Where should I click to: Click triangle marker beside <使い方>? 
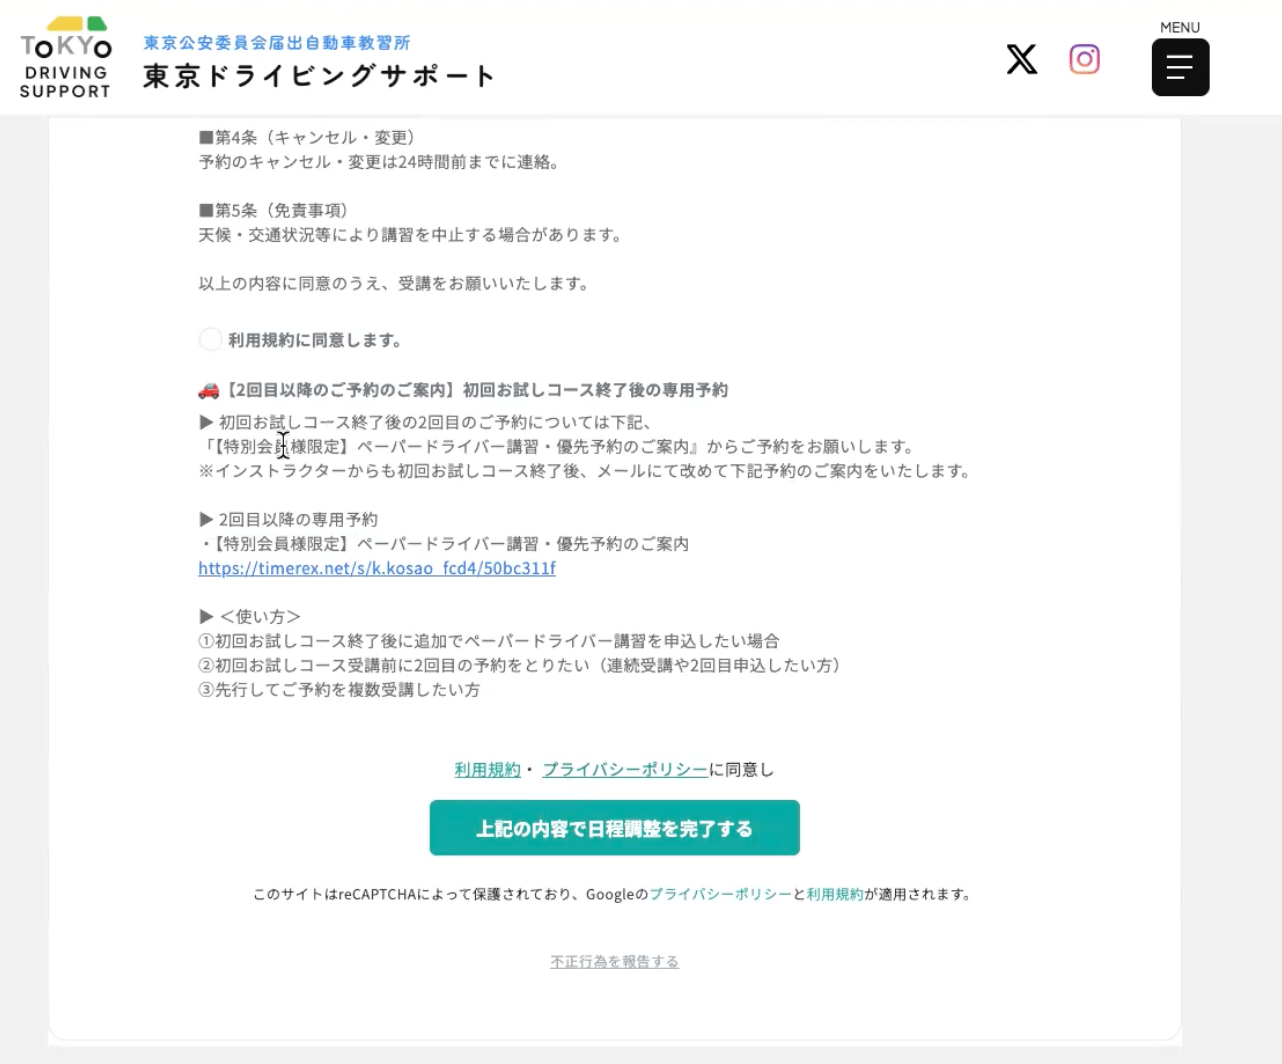click(x=206, y=617)
